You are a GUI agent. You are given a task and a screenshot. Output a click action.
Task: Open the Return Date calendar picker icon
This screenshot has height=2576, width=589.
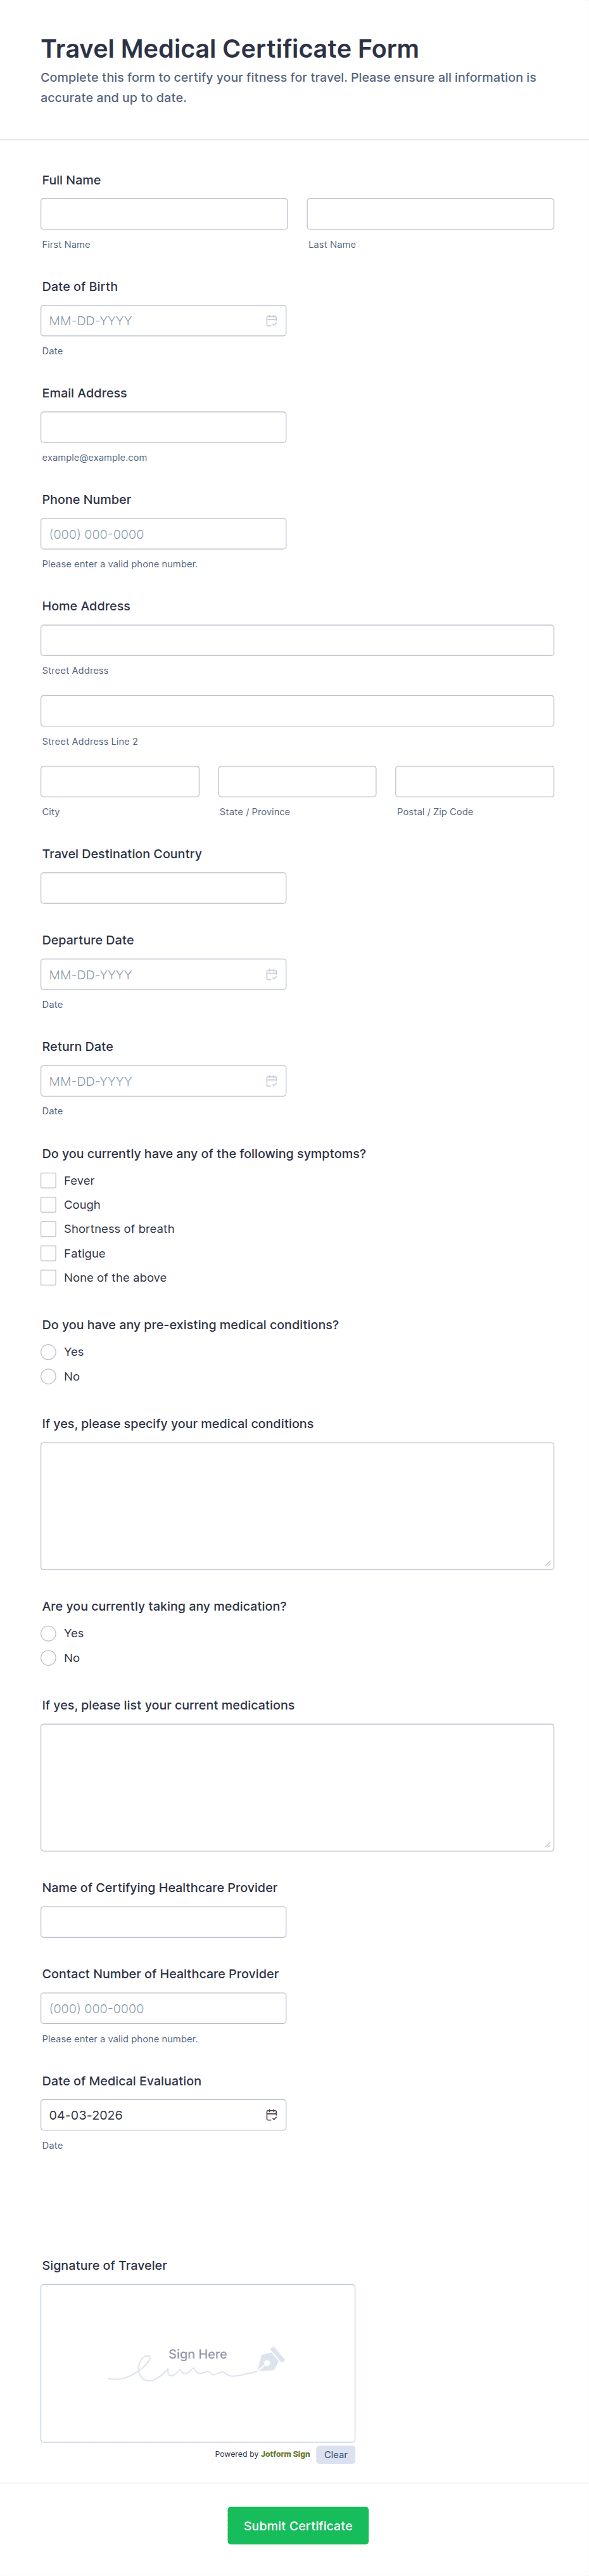pyautogui.click(x=271, y=1081)
